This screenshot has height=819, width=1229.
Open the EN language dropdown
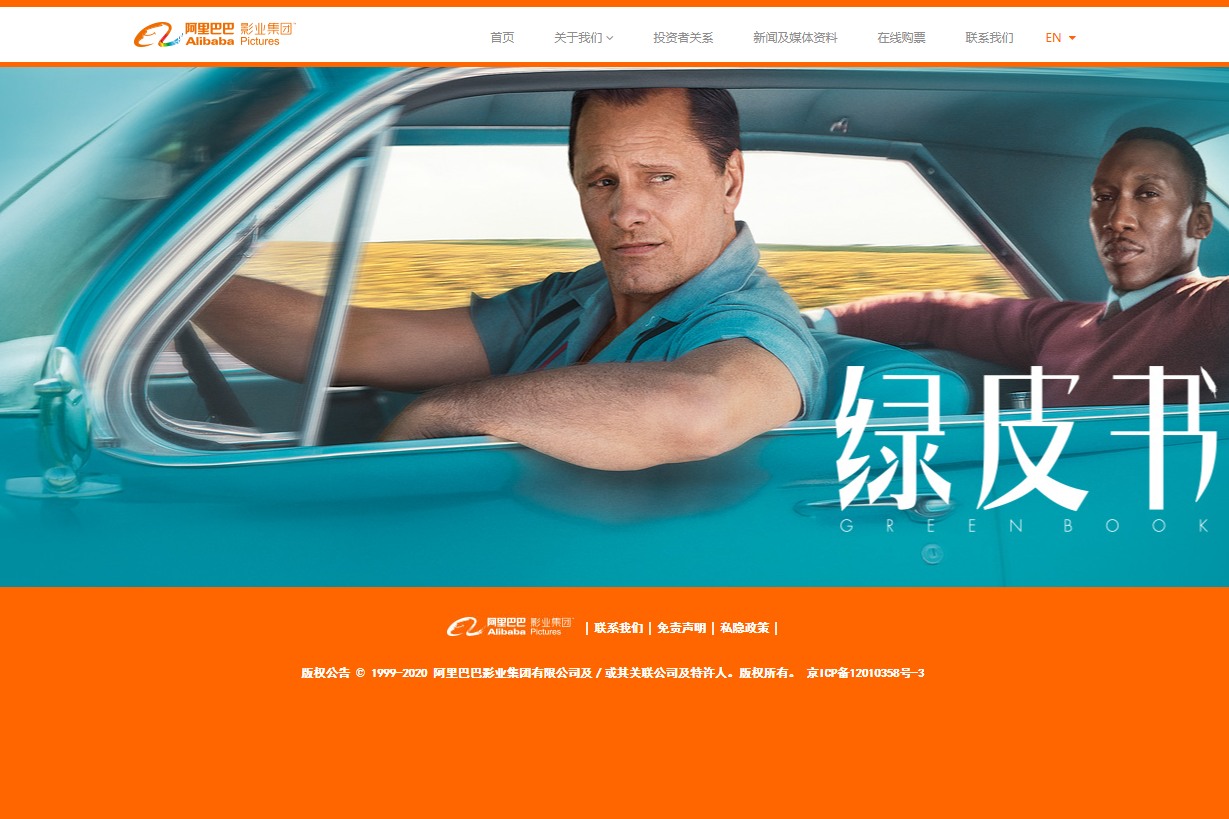point(1060,38)
